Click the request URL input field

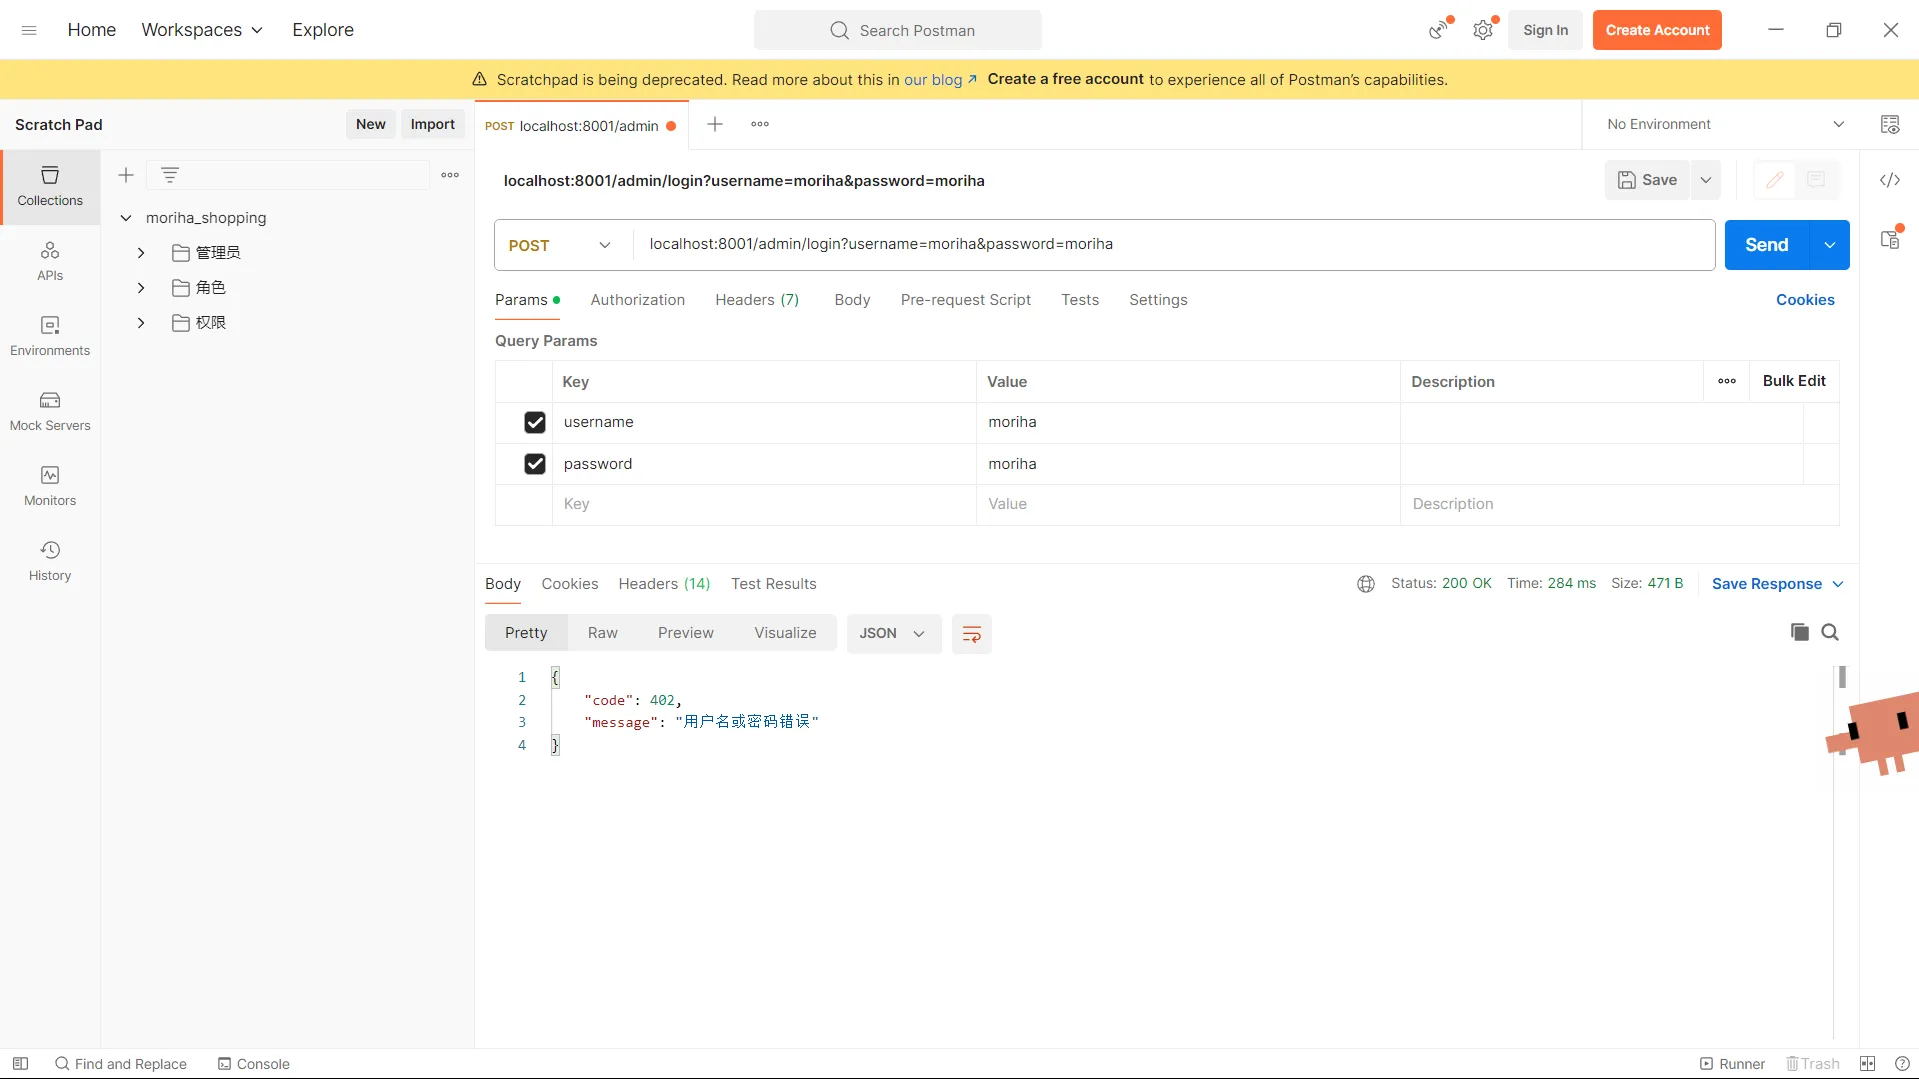pyautogui.click(x=1174, y=245)
